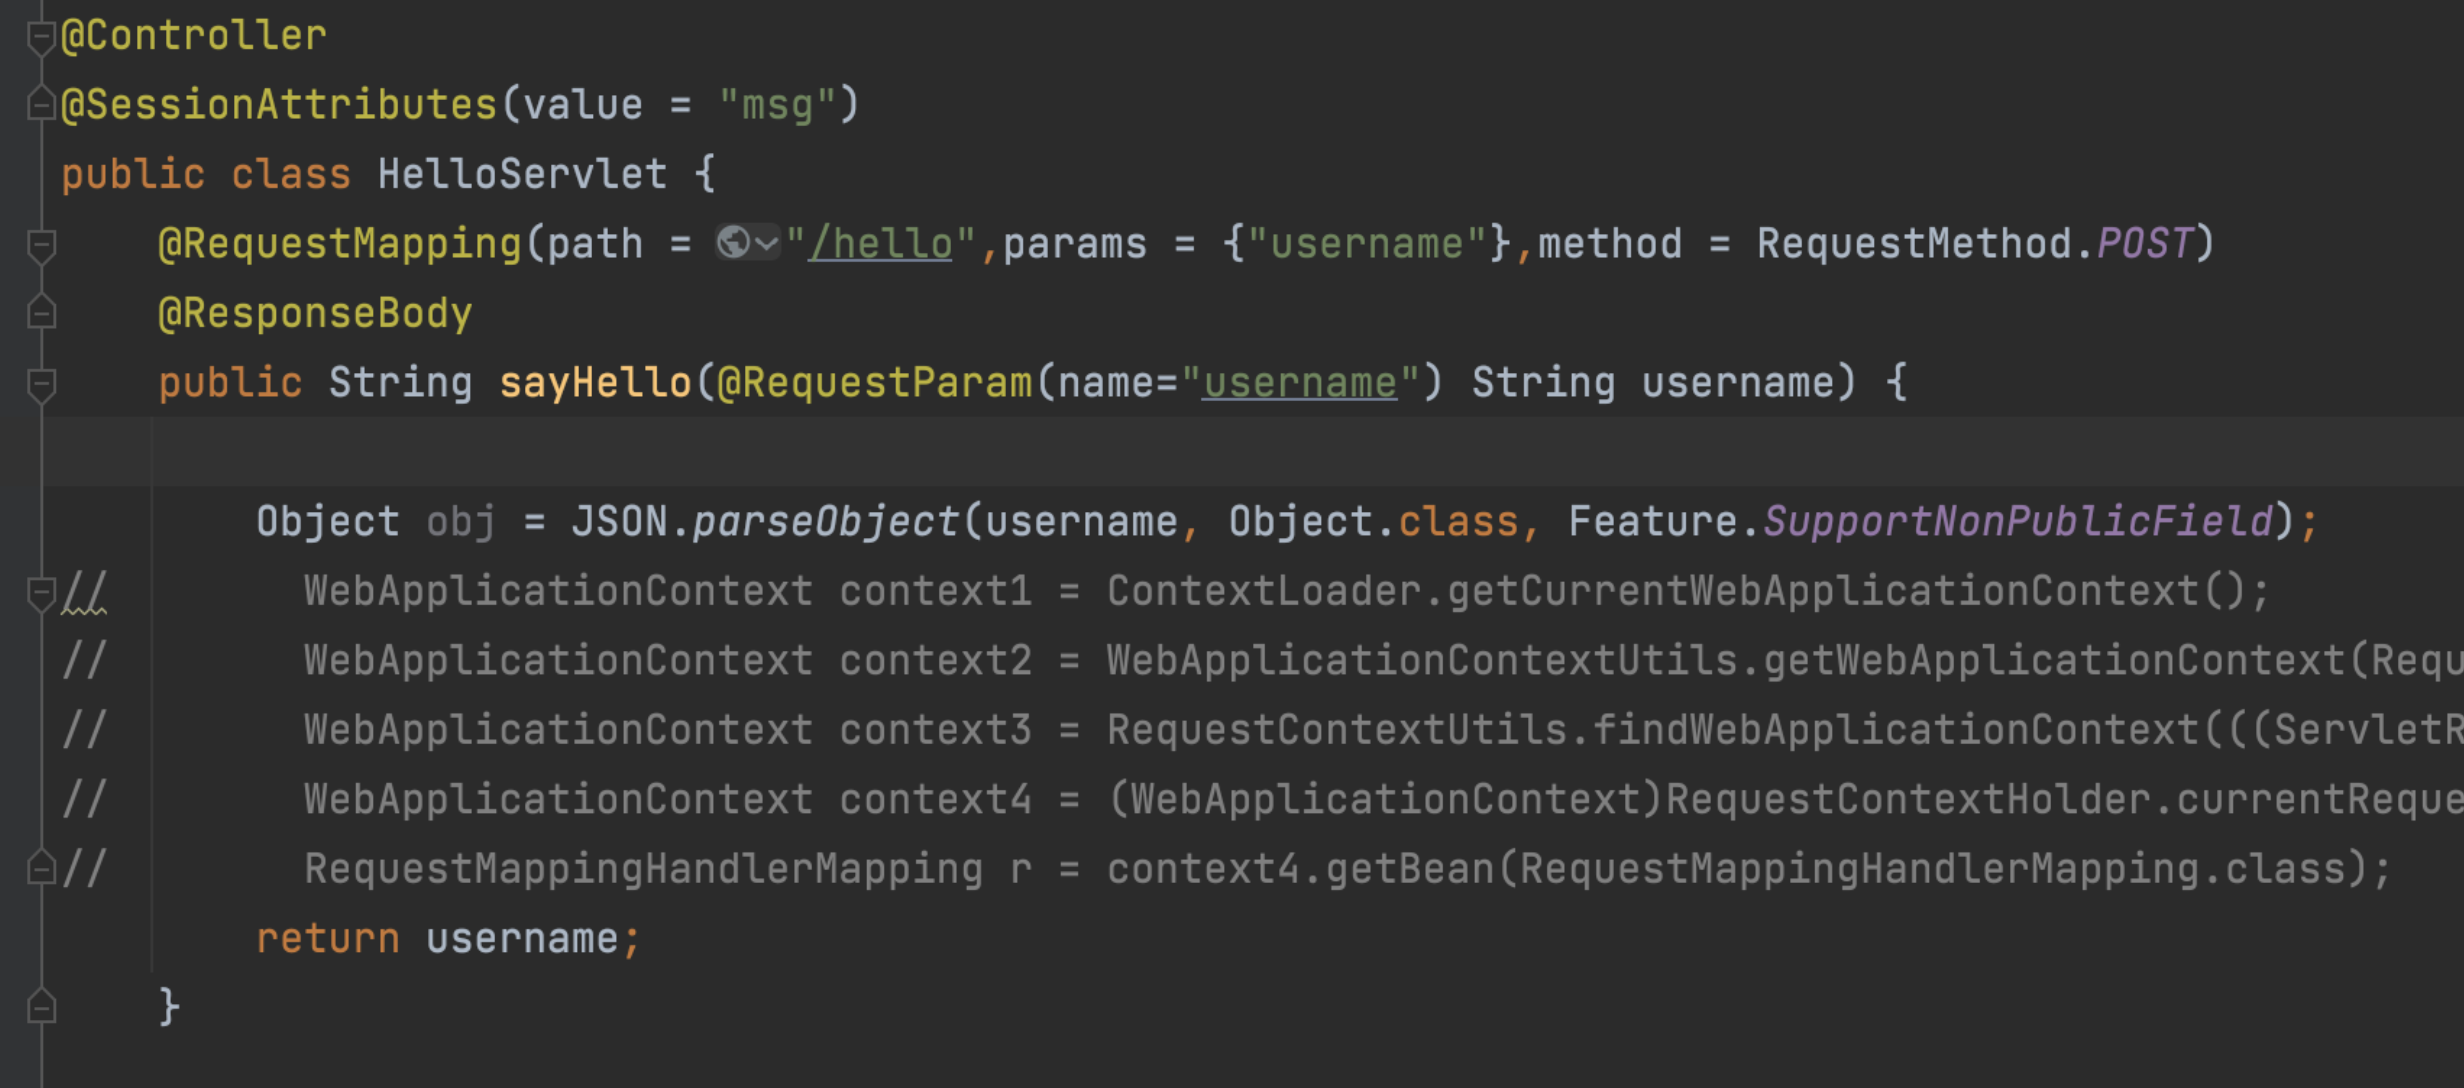Click the parseObject method call
The image size is (2464, 1088).
tap(825, 522)
